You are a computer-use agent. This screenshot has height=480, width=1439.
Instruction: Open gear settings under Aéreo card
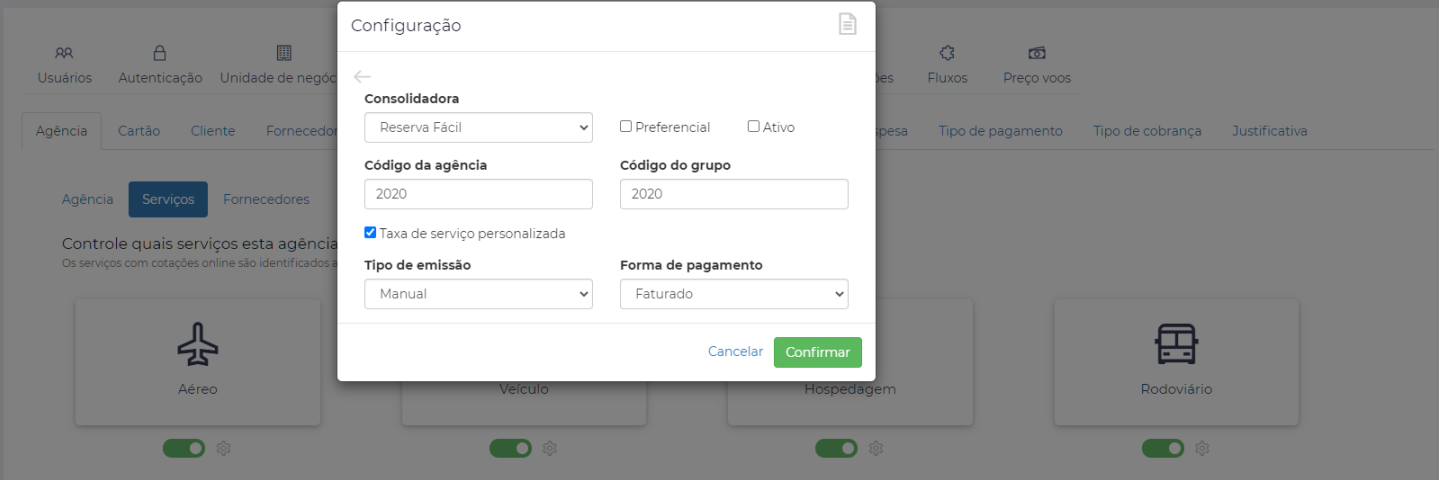(224, 449)
